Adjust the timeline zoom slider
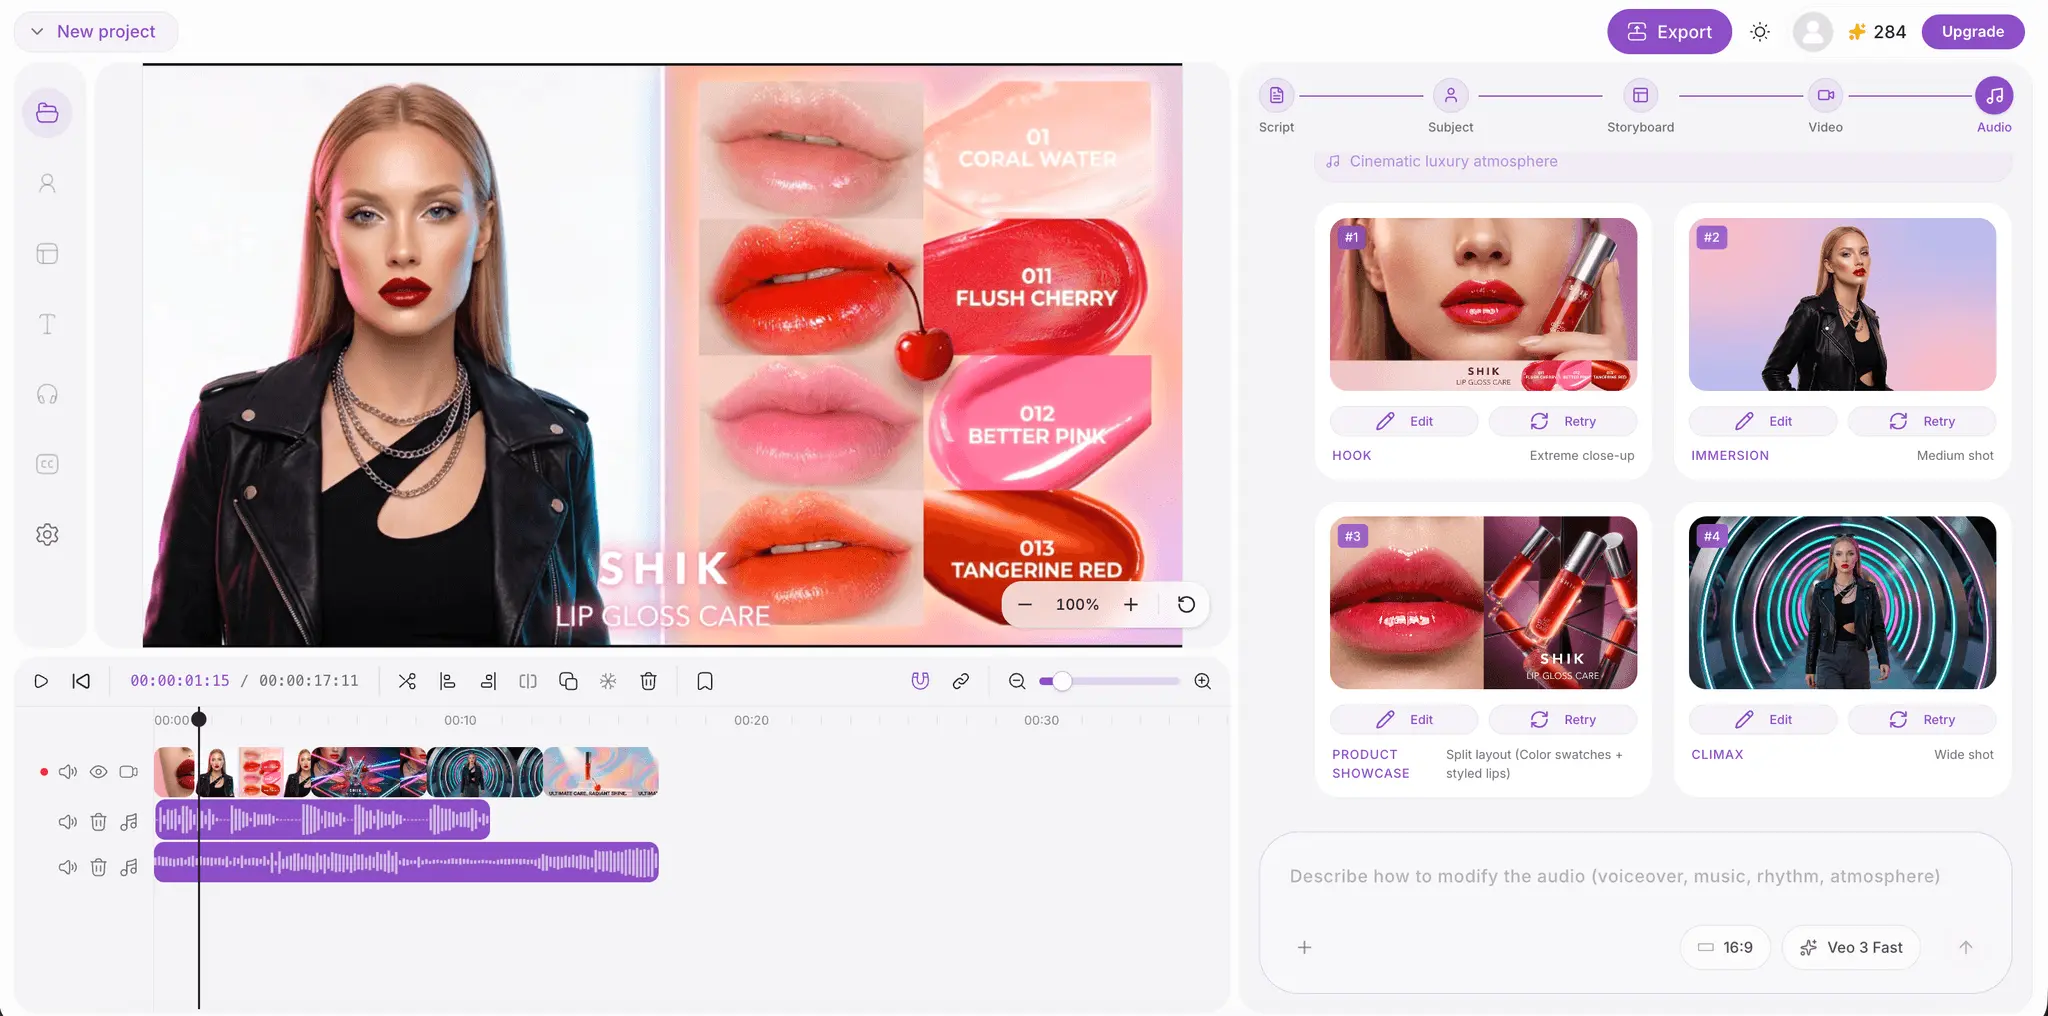This screenshot has height=1016, width=2048. [1110, 681]
